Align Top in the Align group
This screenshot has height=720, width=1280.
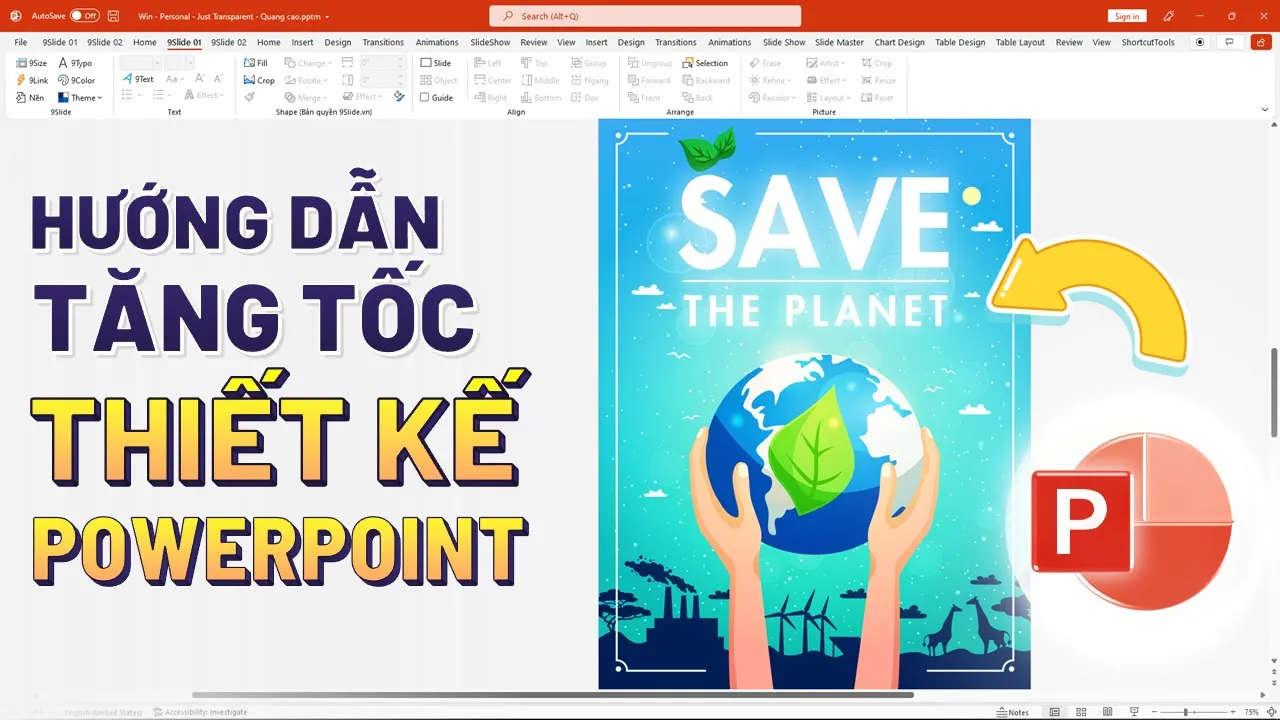coord(535,63)
